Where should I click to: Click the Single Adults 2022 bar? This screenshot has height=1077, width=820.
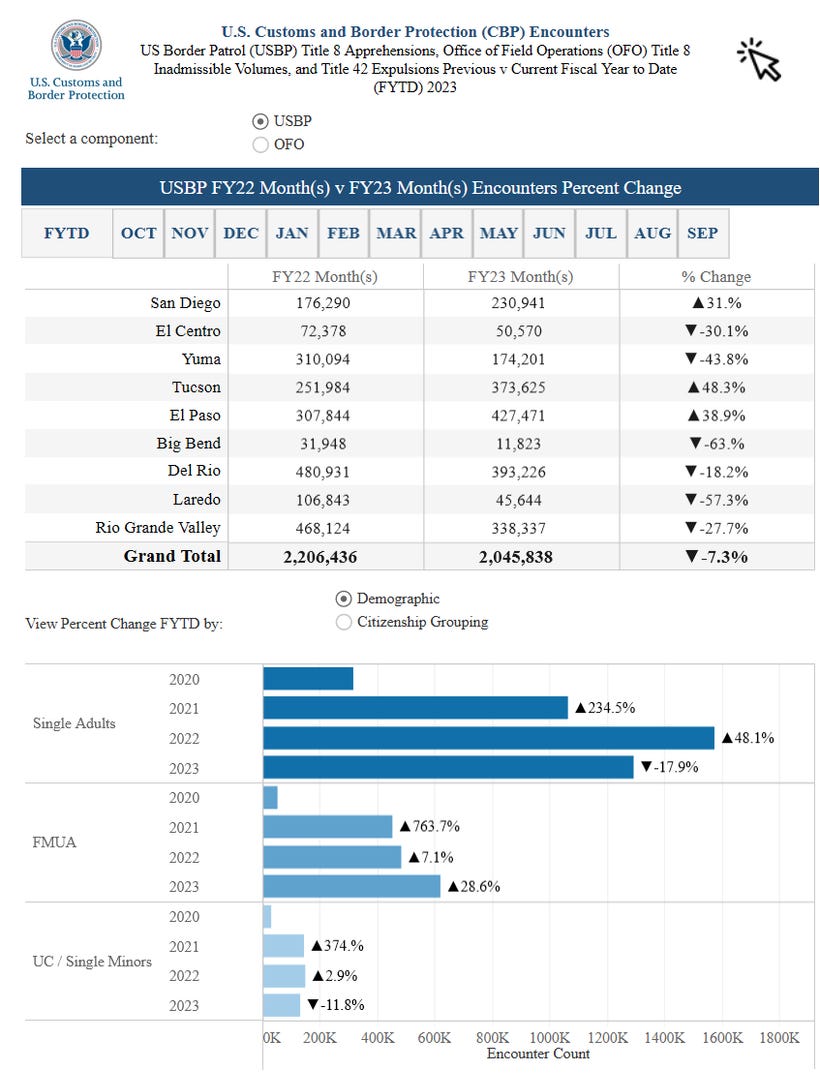489,738
